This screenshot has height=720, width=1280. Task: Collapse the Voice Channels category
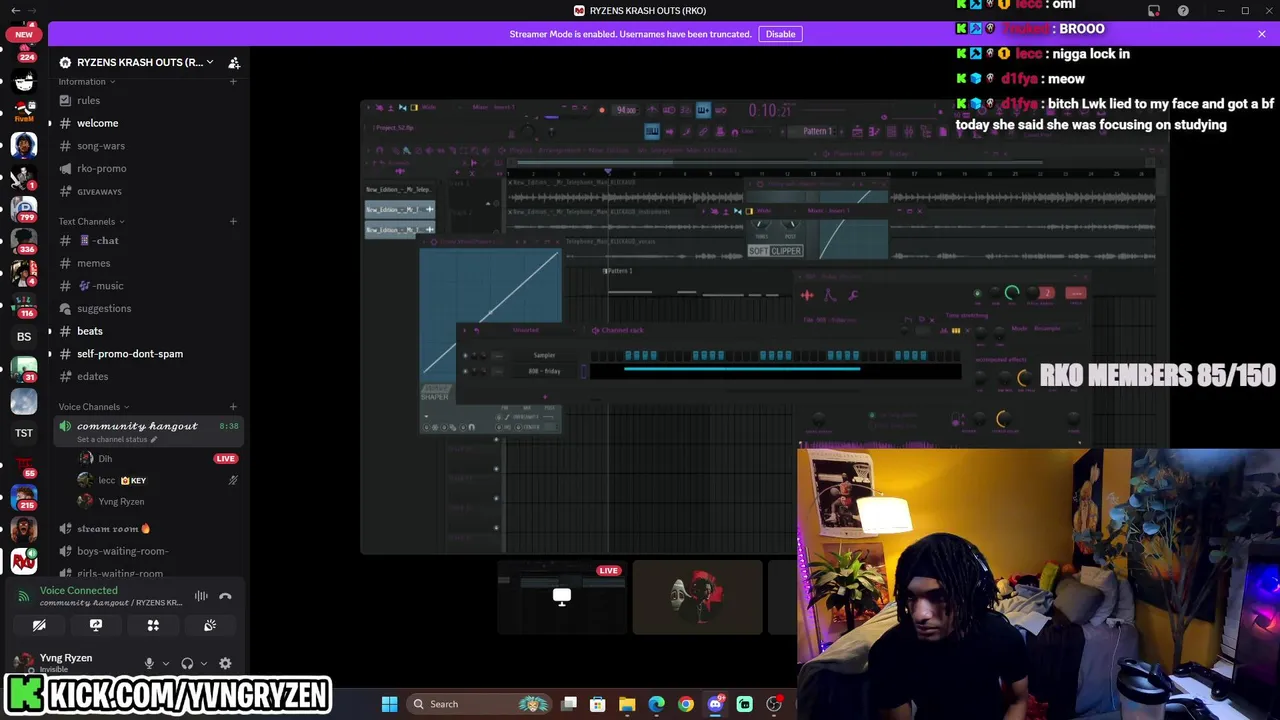[94, 407]
